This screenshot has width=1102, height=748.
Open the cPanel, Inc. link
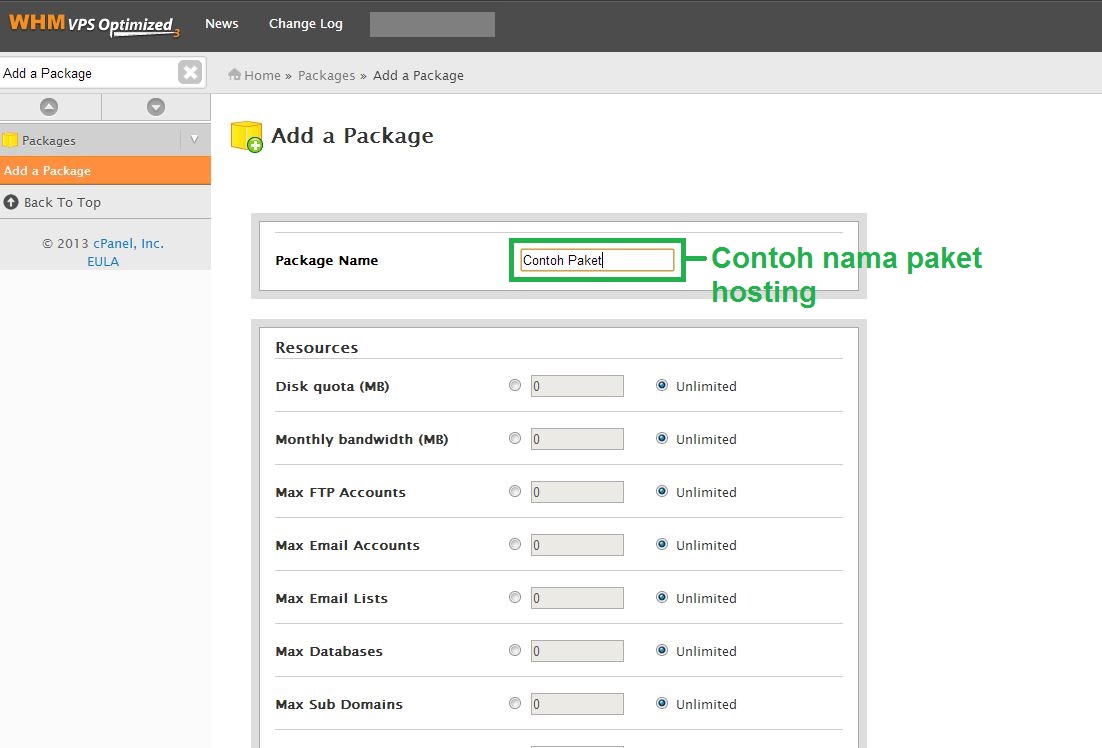[x=128, y=243]
